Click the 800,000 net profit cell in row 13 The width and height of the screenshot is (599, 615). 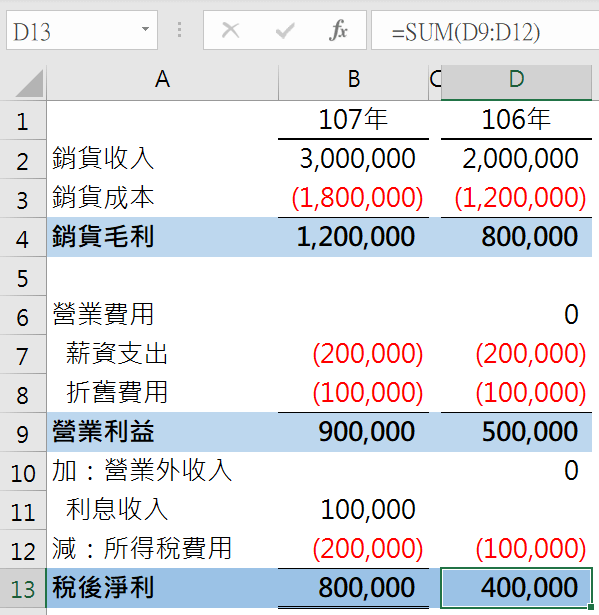pos(353,588)
